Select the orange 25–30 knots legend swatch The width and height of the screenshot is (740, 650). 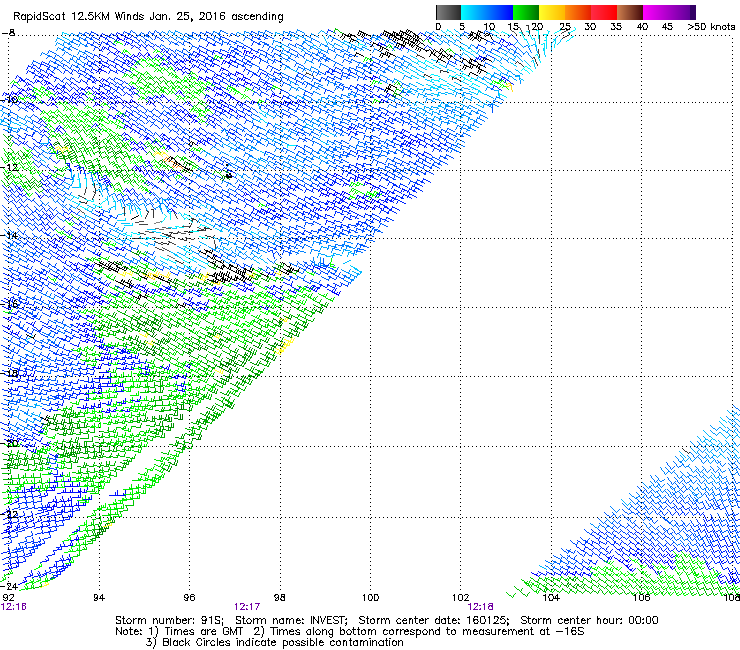tap(578, 12)
